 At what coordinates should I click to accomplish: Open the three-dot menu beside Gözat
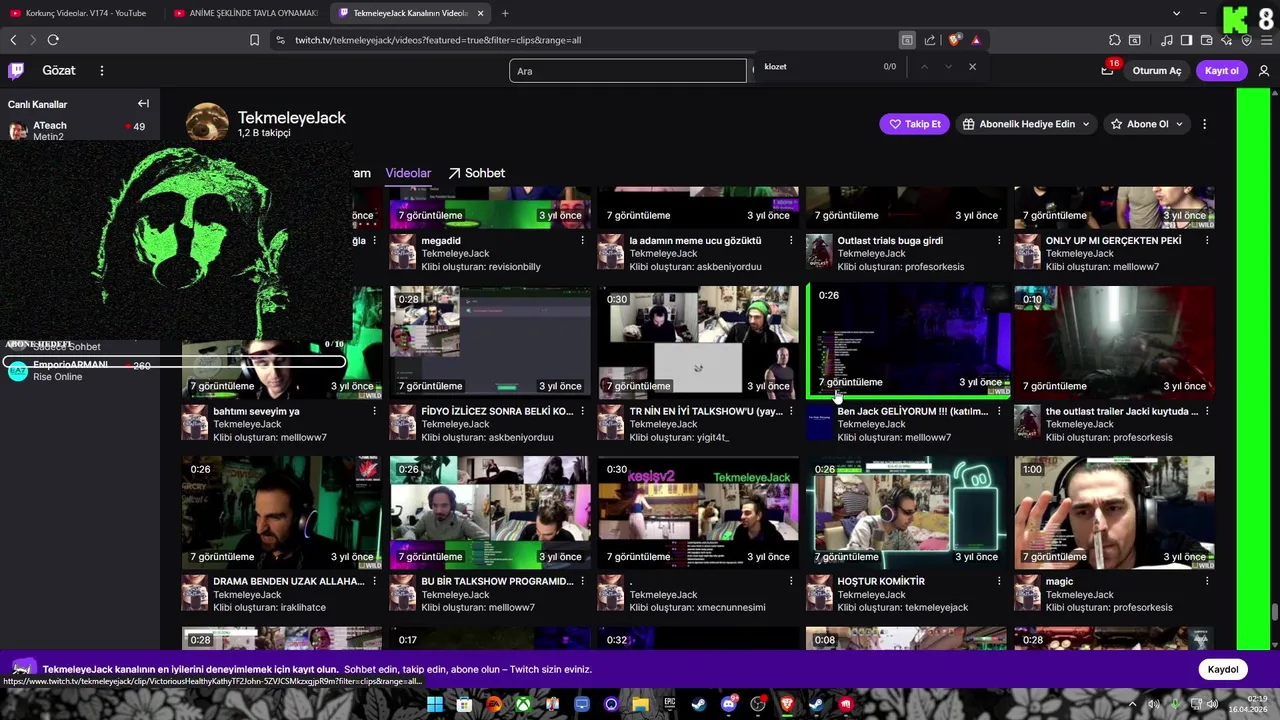coord(101,70)
